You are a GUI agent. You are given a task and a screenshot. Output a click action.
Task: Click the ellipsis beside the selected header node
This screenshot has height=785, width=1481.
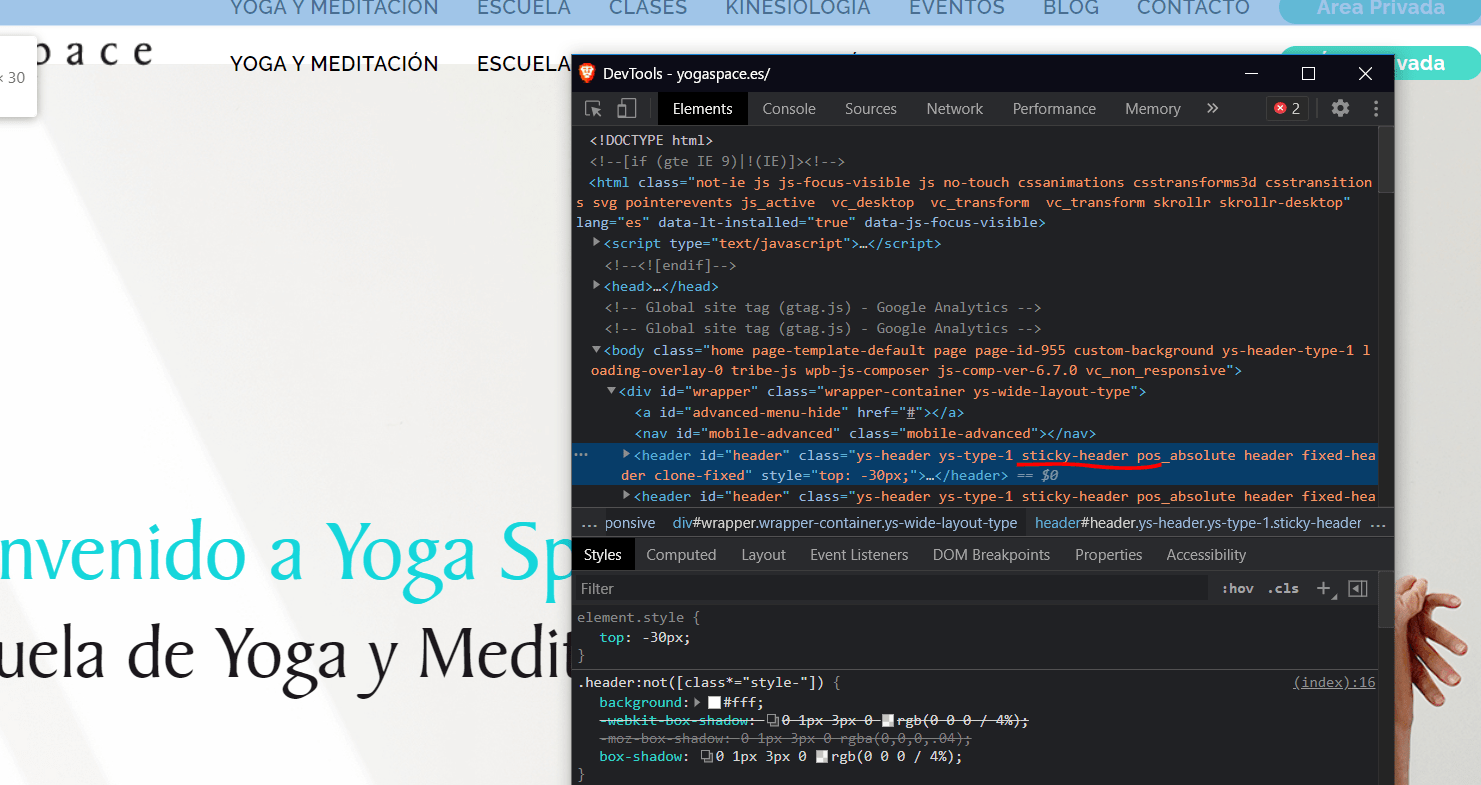[x=581, y=454]
